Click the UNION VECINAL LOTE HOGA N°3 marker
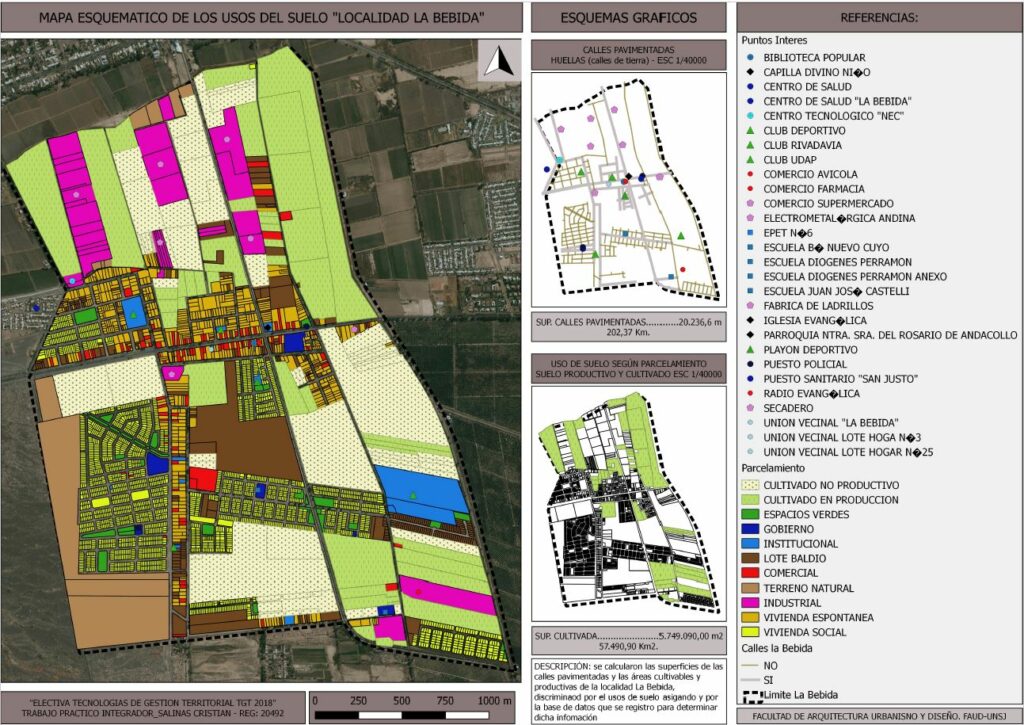The height and width of the screenshot is (725, 1024). pyautogui.click(x=750, y=437)
